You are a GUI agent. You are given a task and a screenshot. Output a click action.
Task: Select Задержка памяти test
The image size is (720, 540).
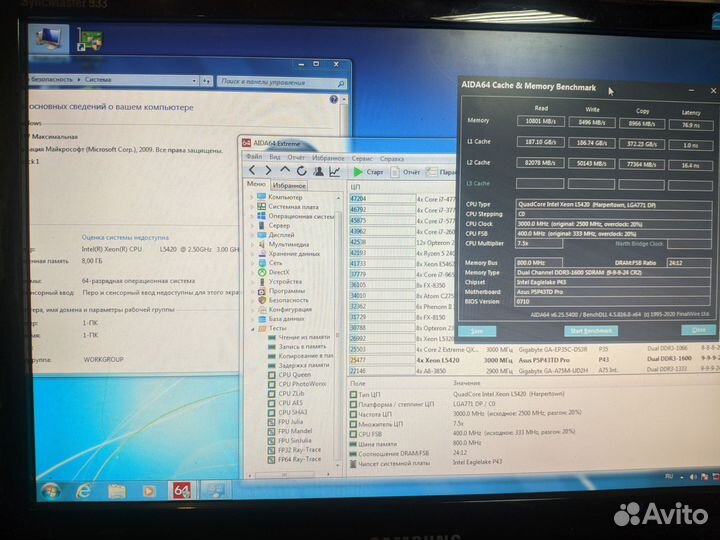coord(304,365)
